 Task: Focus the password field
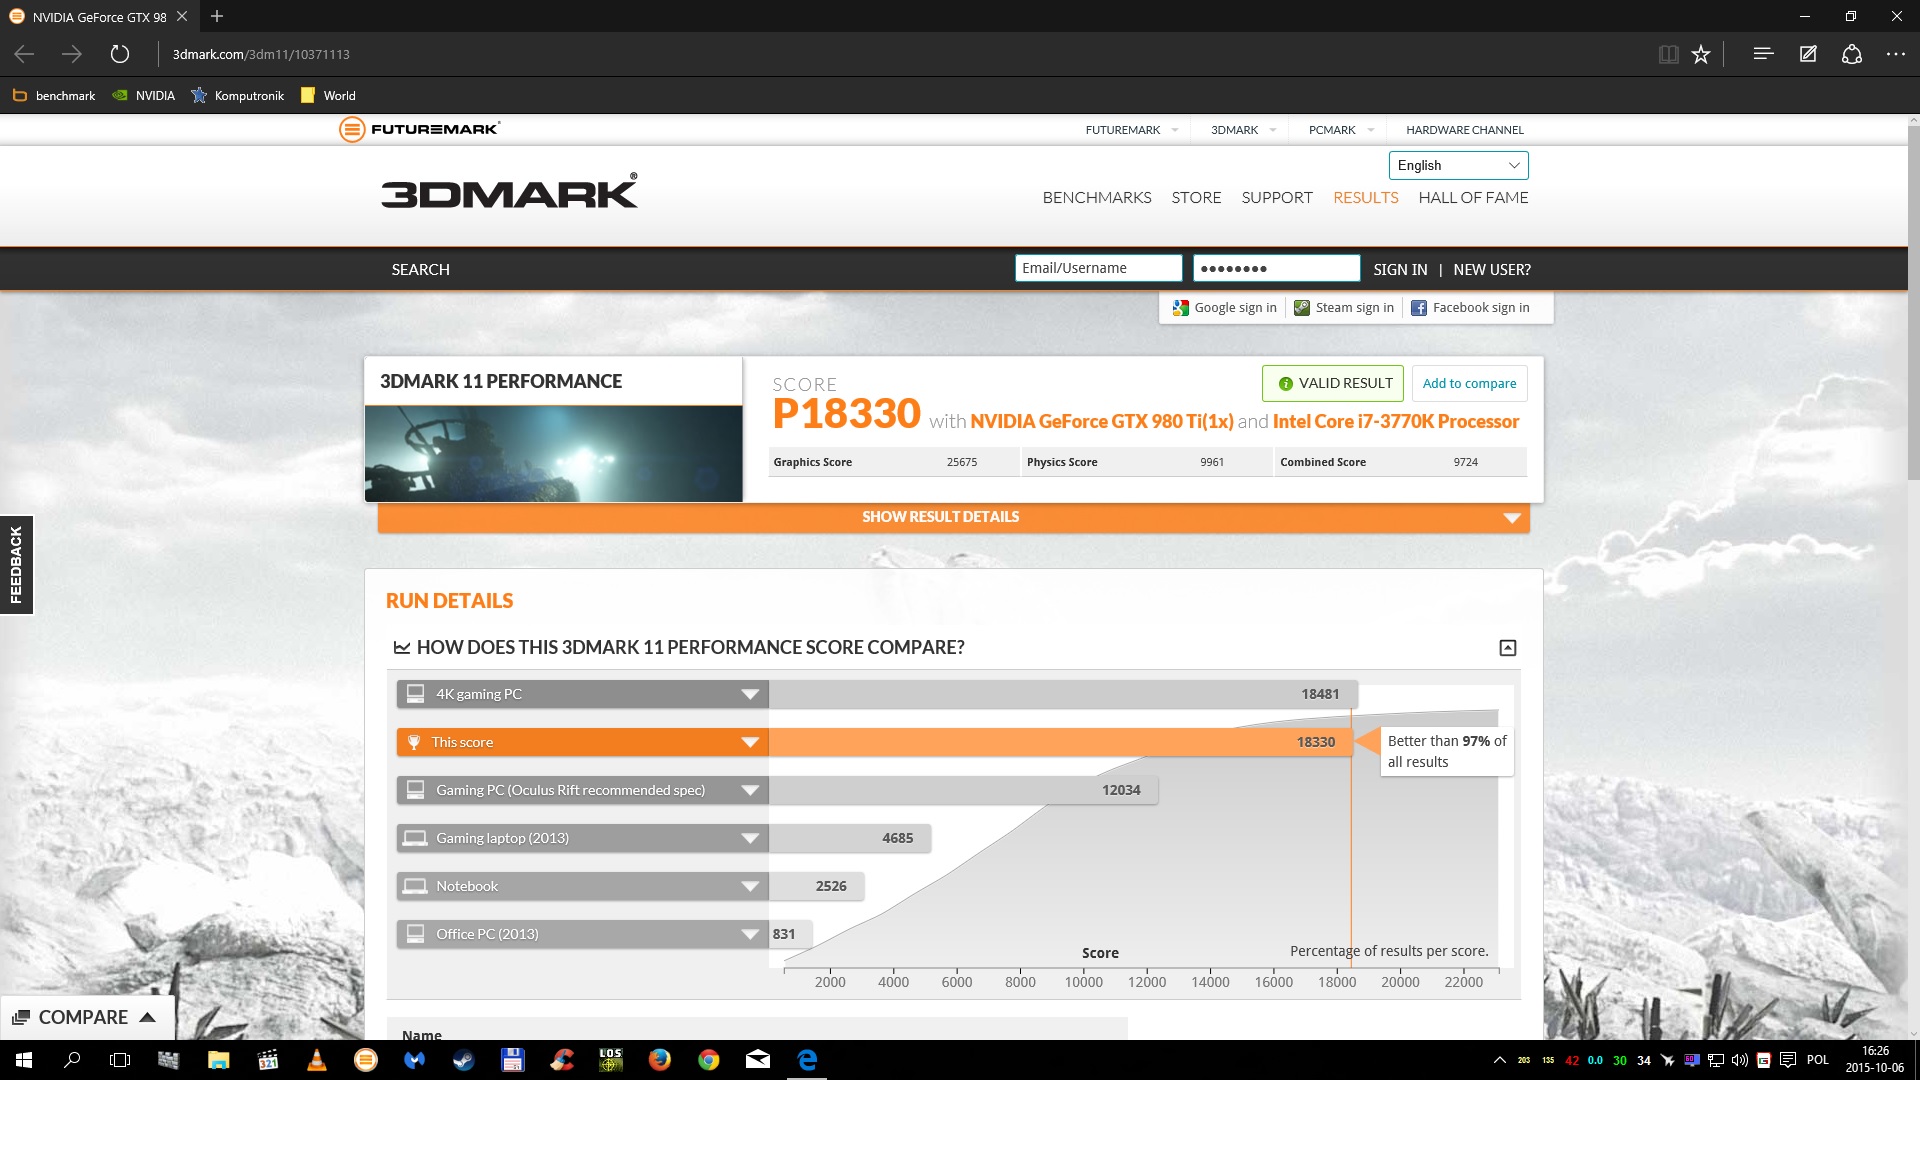(1276, 268)
